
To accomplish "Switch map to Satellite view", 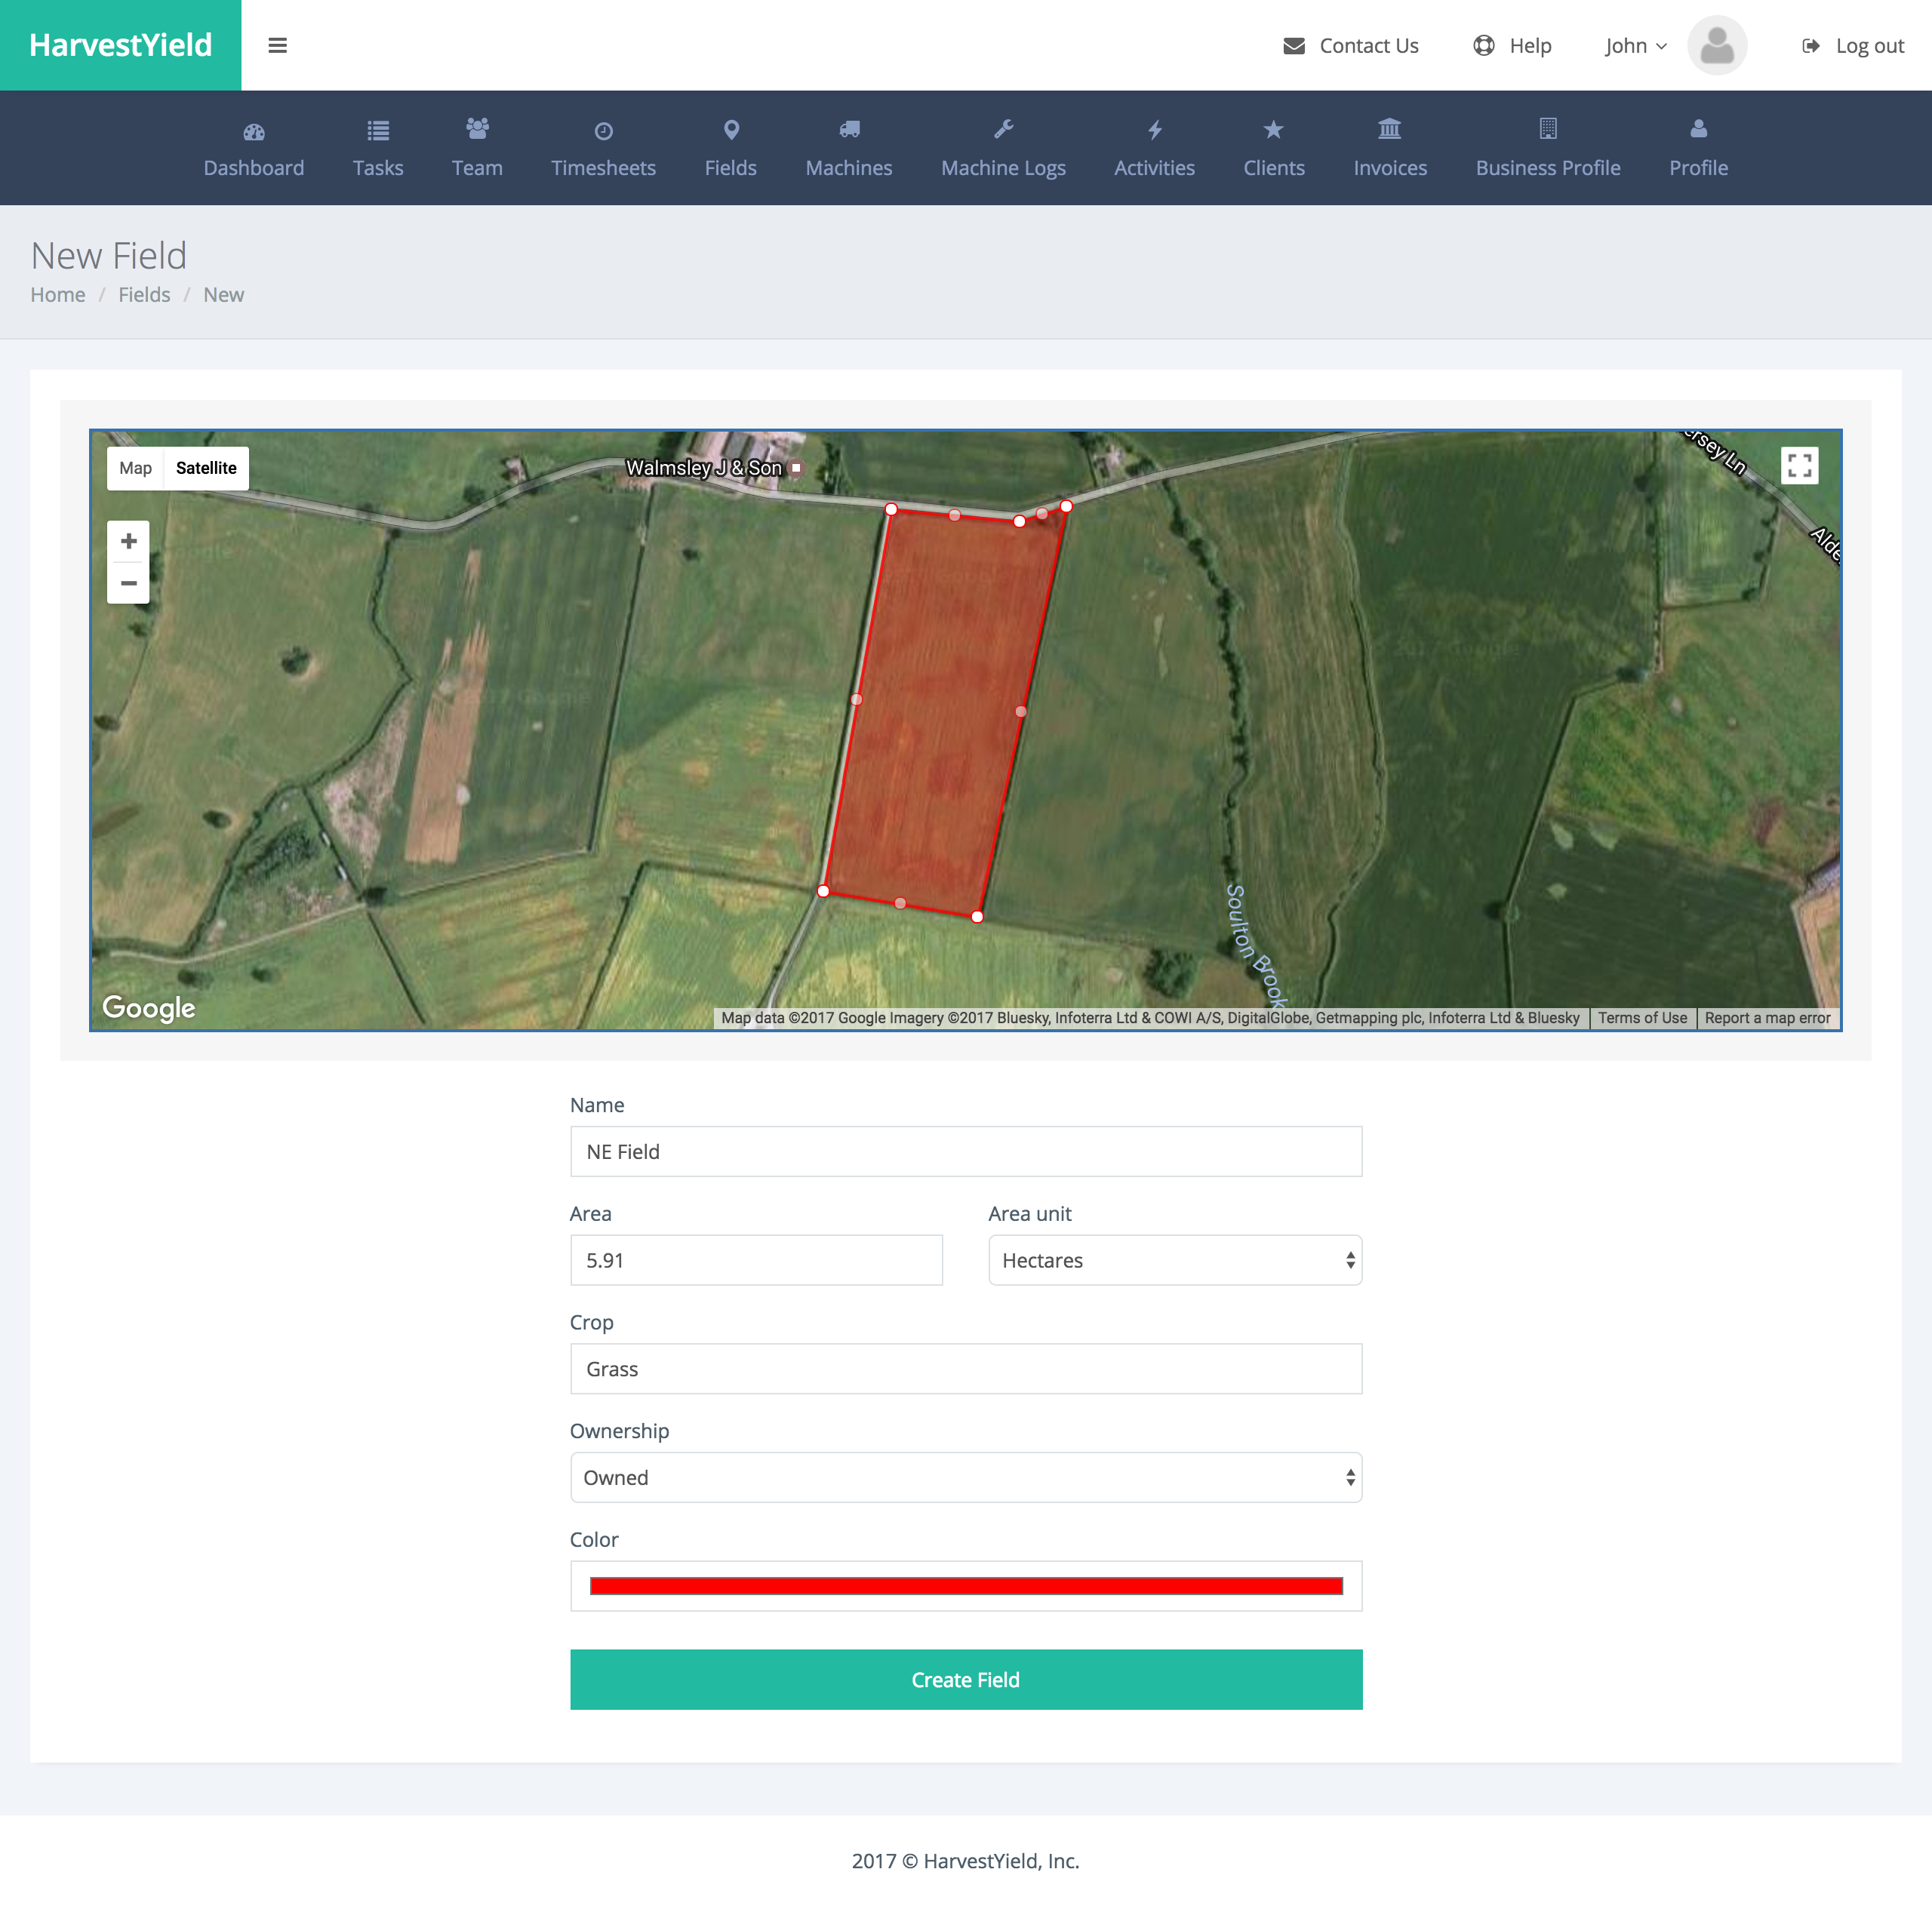I will click(x=206, y=468).
